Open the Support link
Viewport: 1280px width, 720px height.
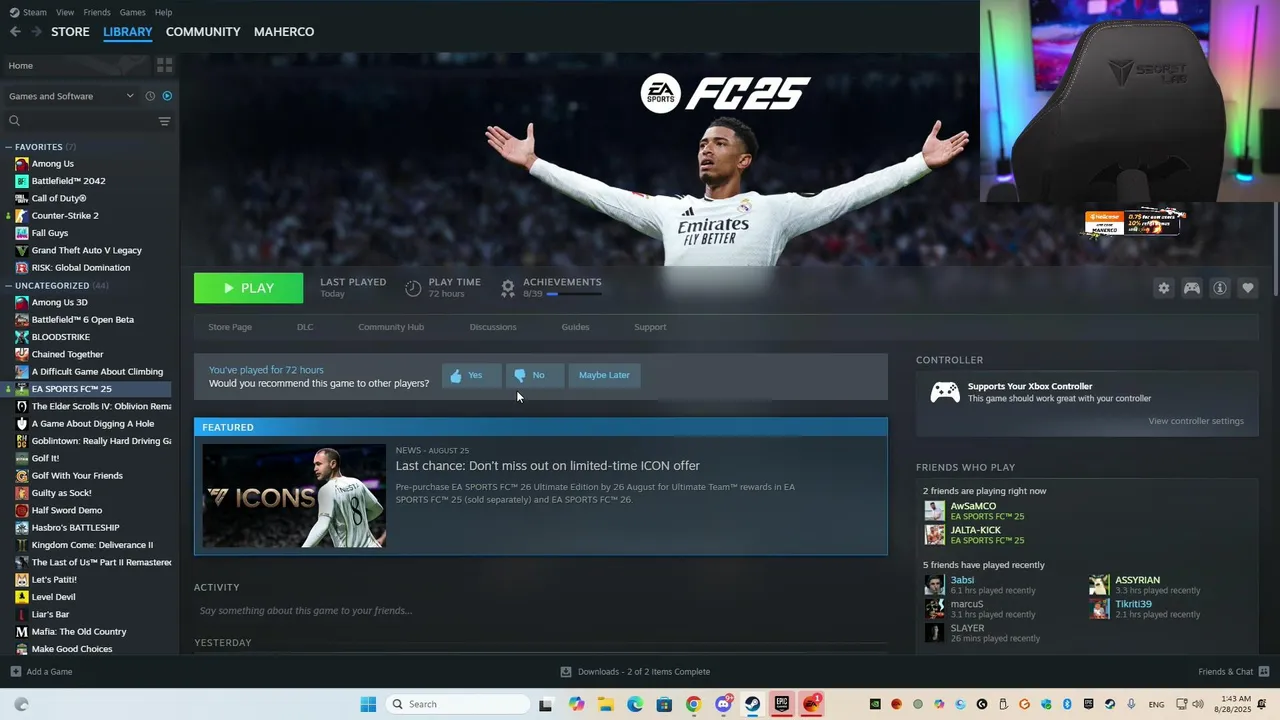(x=650, y=327)
